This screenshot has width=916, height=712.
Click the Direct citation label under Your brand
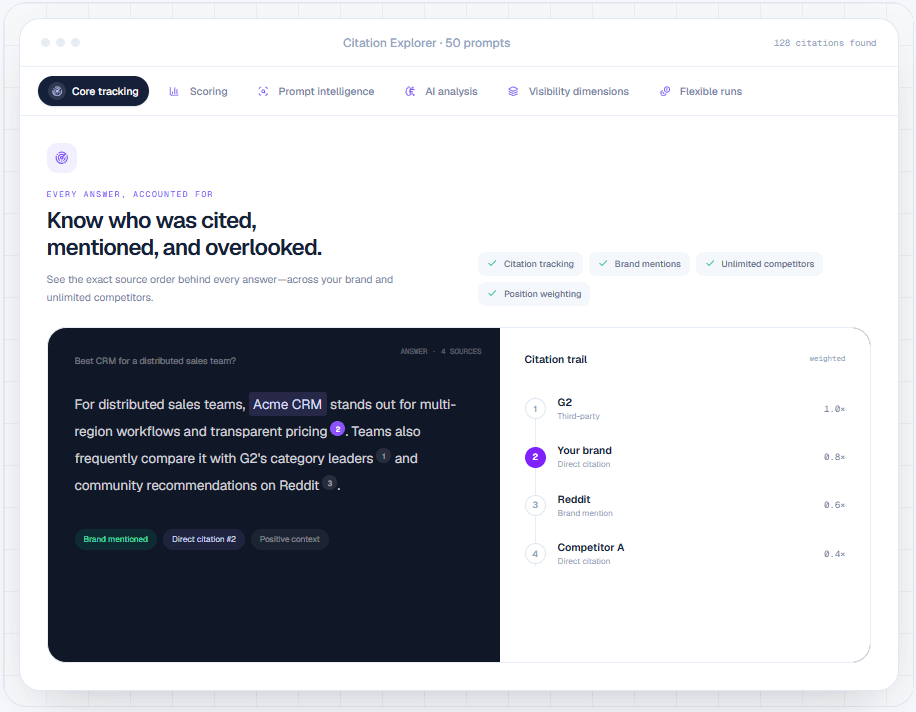click(x=584, y=464)
